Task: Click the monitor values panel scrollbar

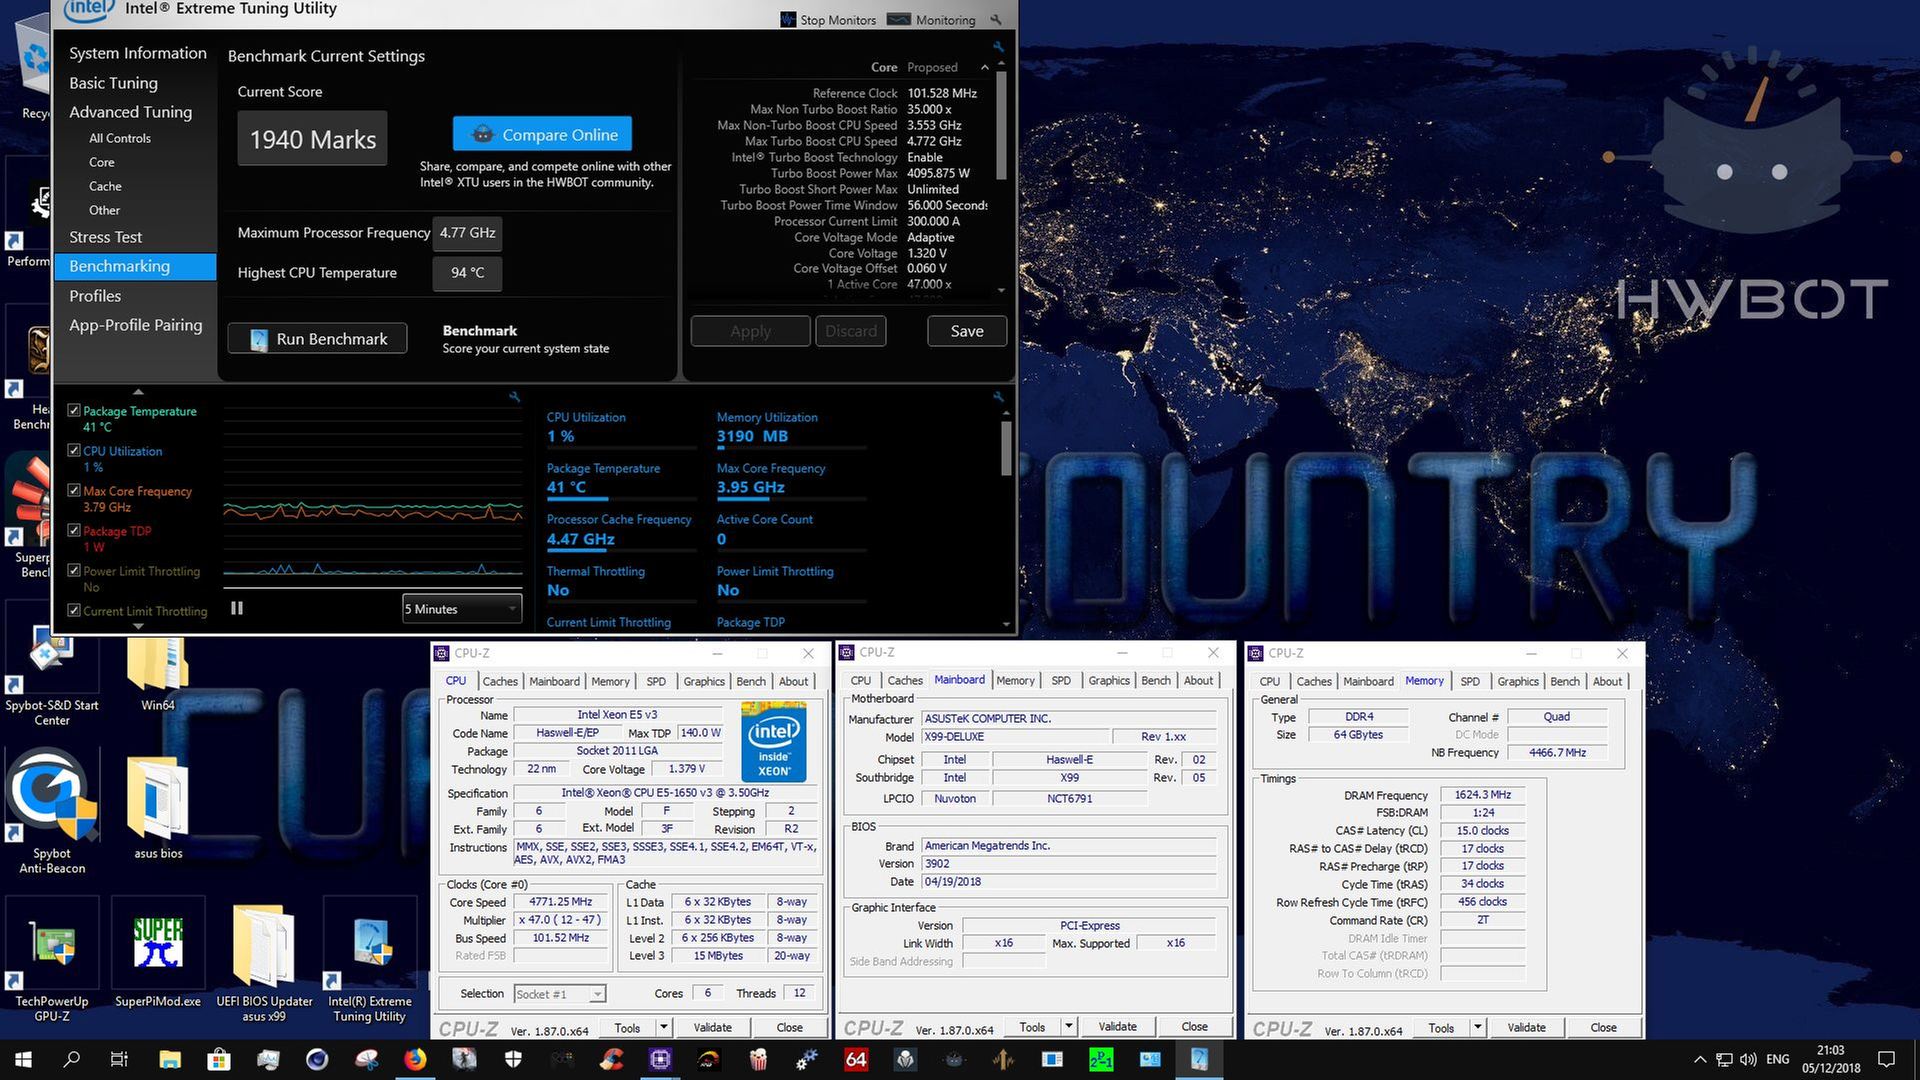Action: pos(1006,448)
